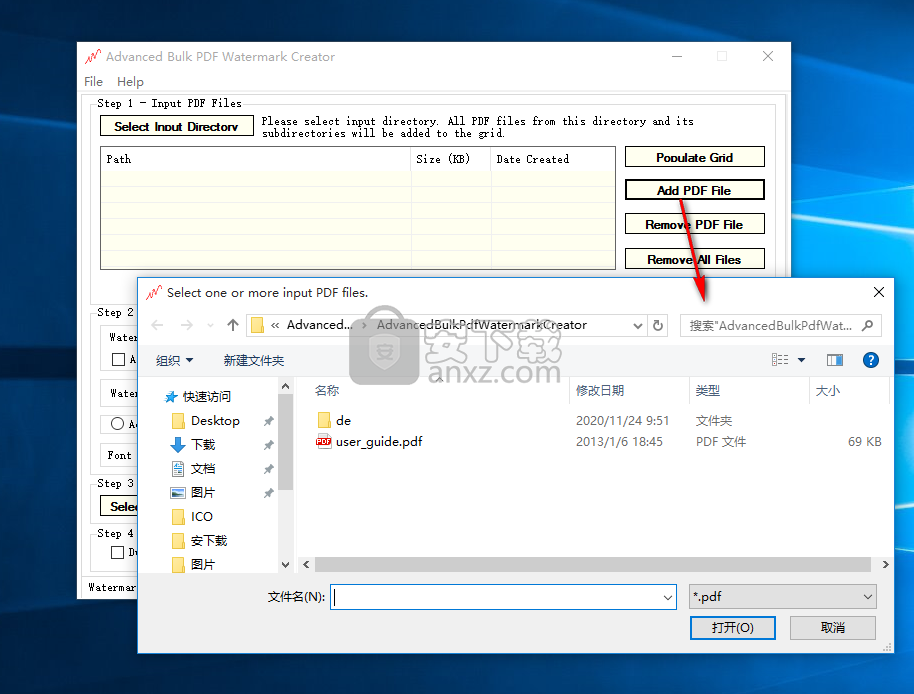Click Remove All Files button
914x694 pixels.
pyautogui.click(x=694, y=259)
